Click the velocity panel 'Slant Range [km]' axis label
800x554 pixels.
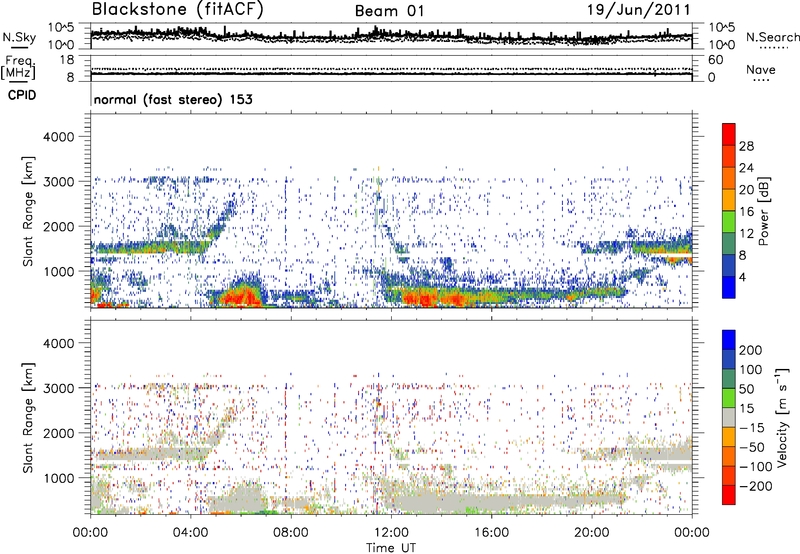pyautogui.click(x=28, y=418)
